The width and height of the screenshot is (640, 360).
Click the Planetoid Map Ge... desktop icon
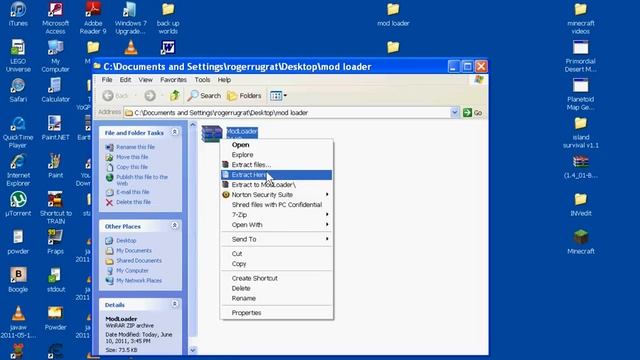(x=580, y=94)
